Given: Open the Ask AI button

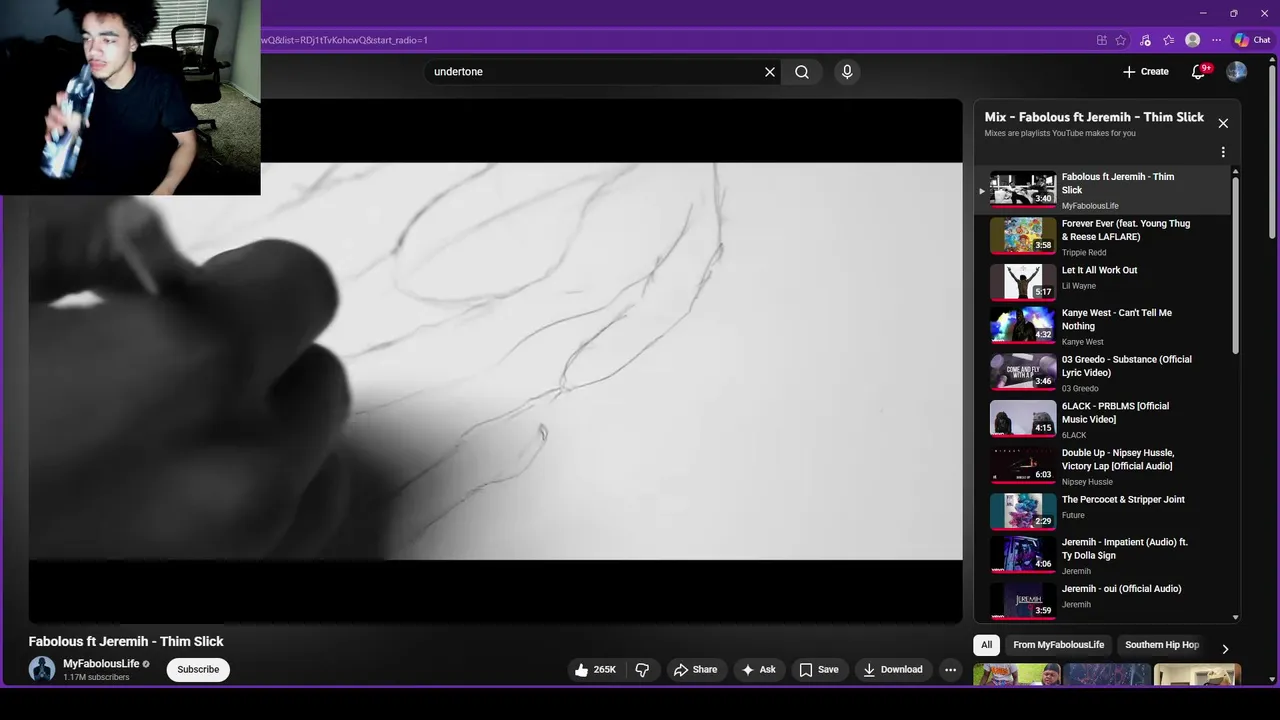Looking at the screenshot, I should click(x=758, y=670).
